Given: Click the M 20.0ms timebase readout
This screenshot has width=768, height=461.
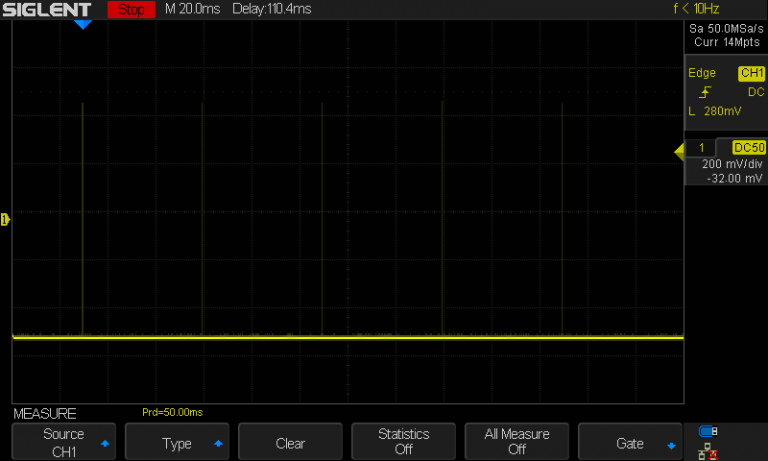Looking at the screenshot, I should (193, 9).
